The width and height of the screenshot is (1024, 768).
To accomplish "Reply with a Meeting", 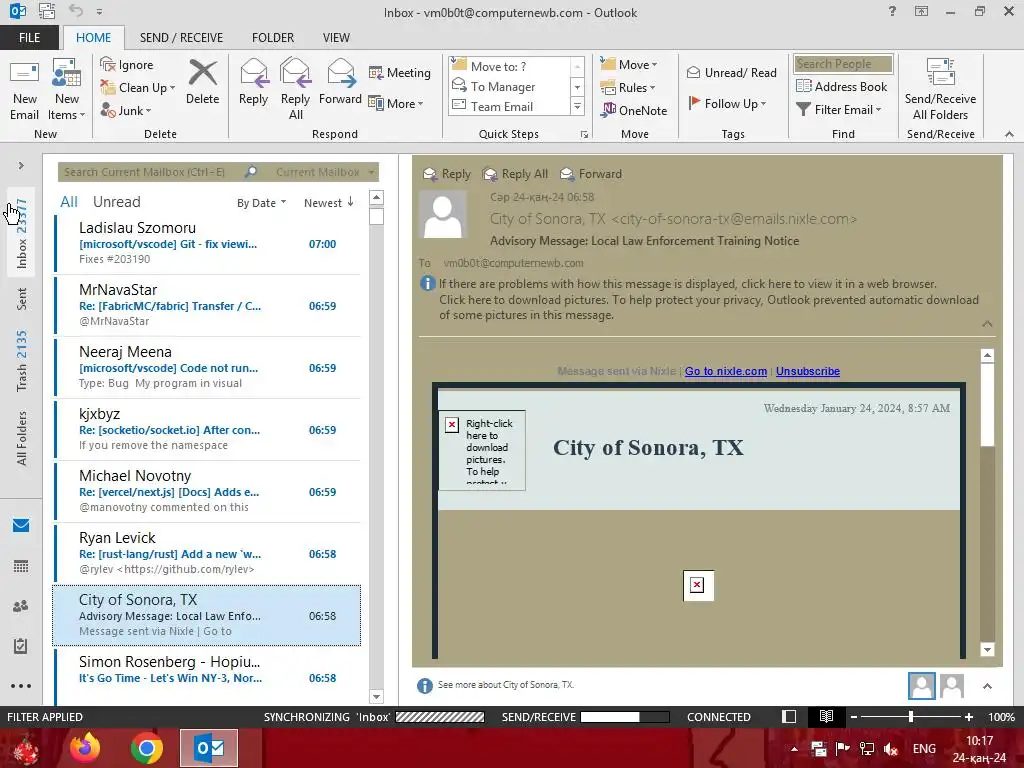I will pyautogui.click(x=400, y=72).
